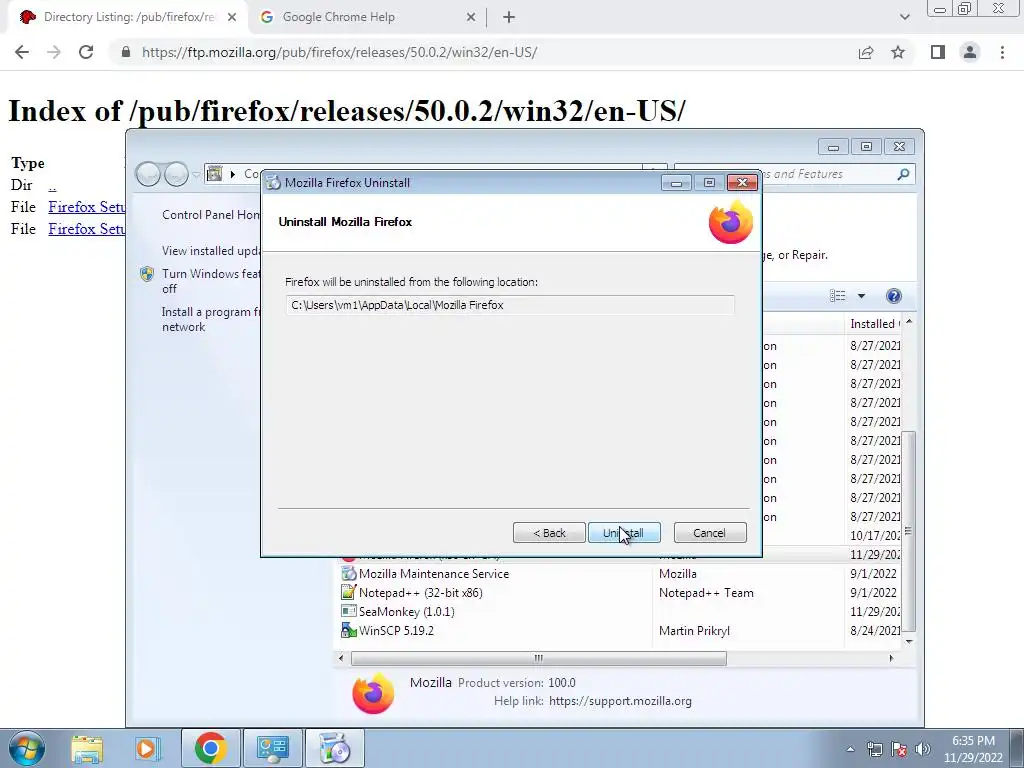Show hidden tray icons arrow

pyautogui.click(x=850, y=749)
